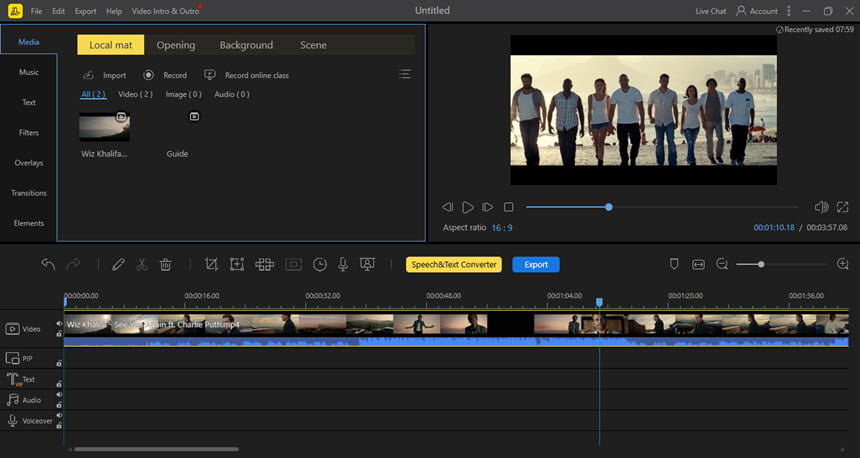
Task: Click Record online class button
Action: [246, 75]
